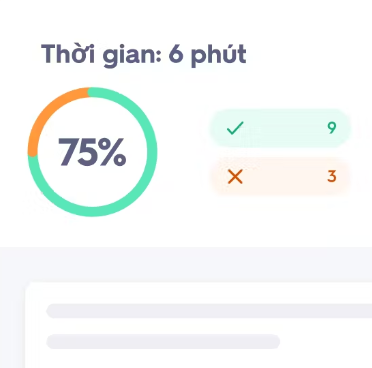The image size is (372, 368).
Task: Open the orange incorrect answers pill
Action: [x=280, y=176]
